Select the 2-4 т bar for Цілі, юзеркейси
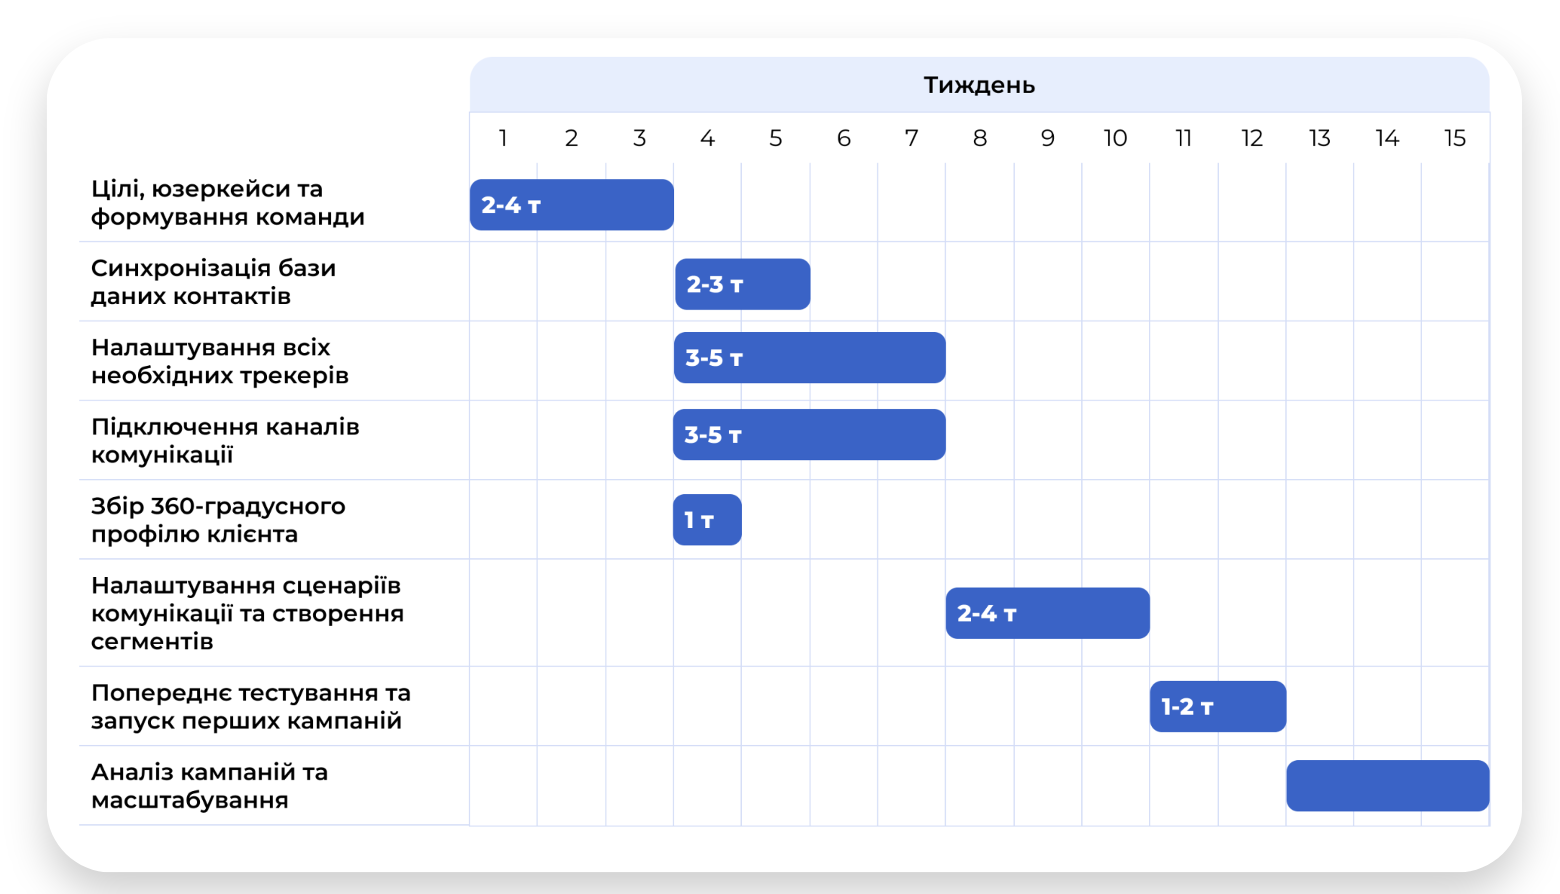 571,205
